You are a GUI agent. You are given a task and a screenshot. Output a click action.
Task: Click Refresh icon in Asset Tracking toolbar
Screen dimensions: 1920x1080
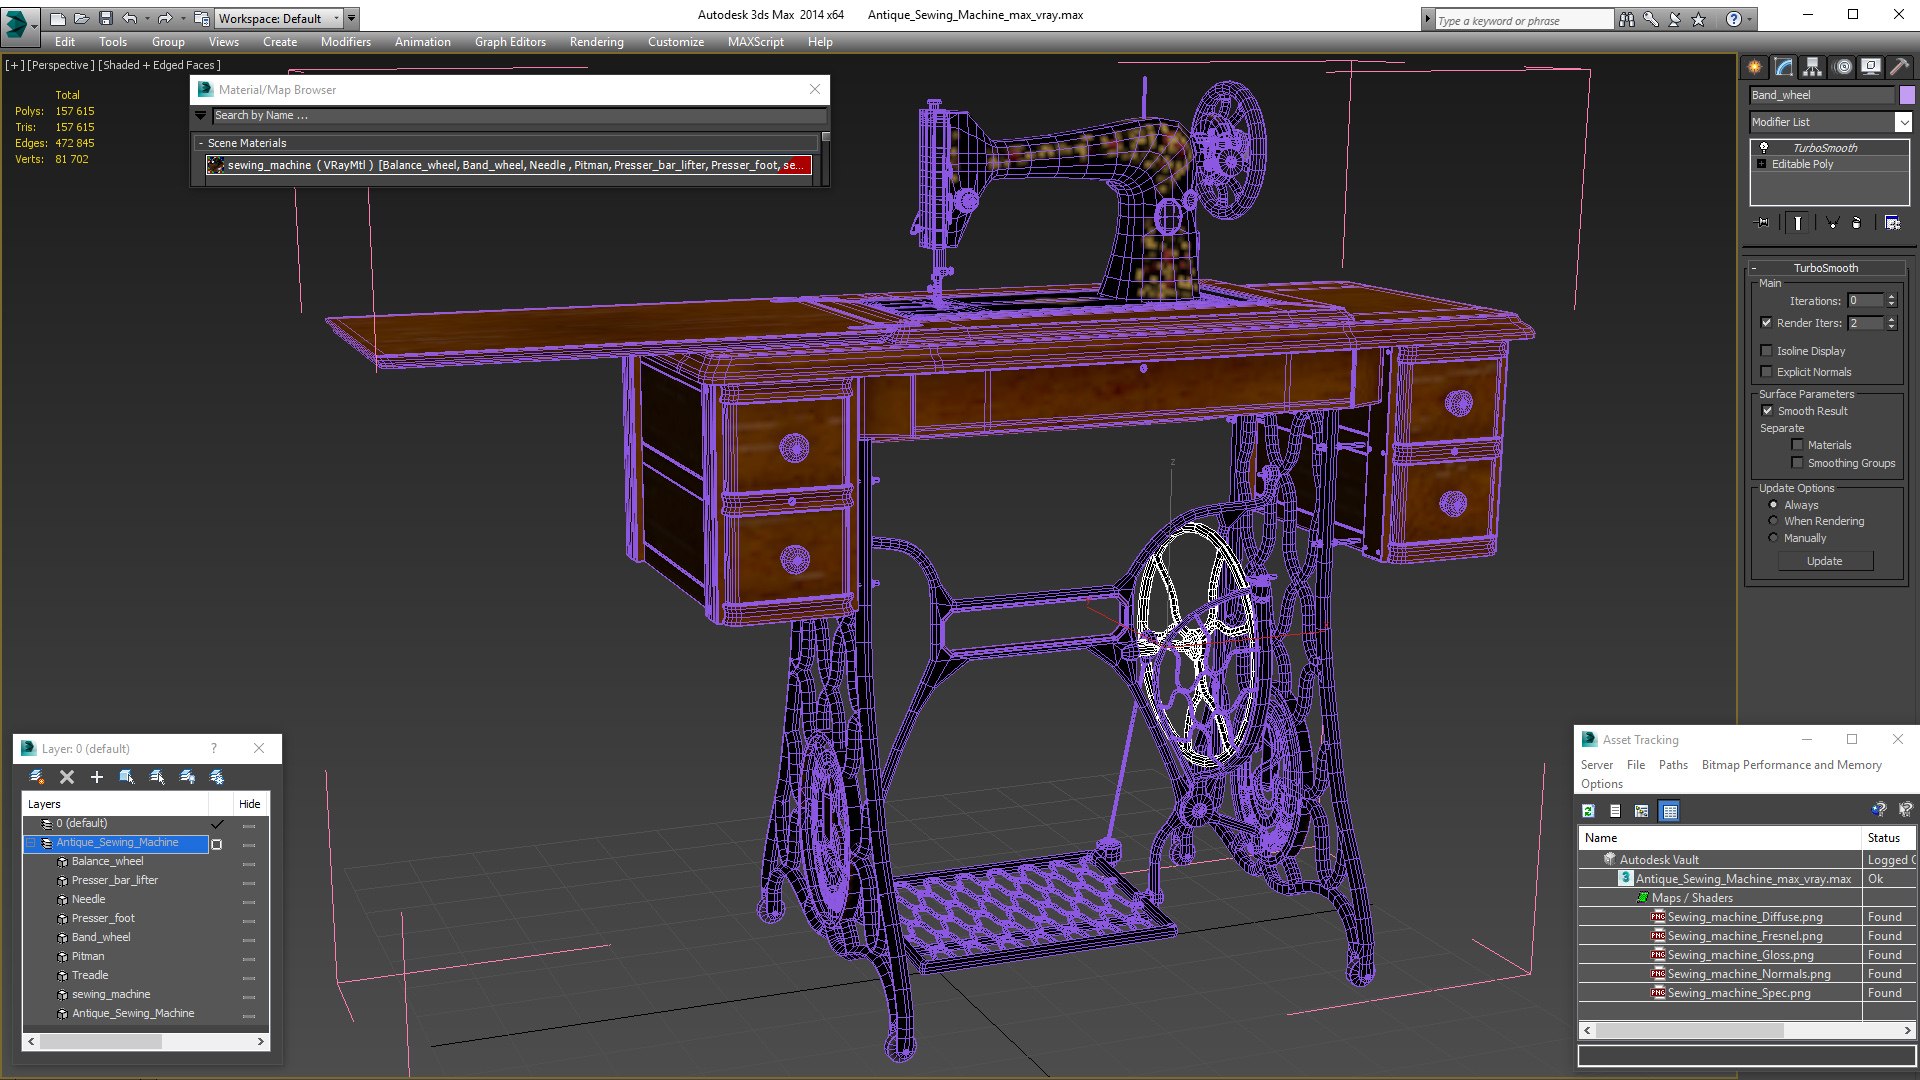pos(1588,811)
